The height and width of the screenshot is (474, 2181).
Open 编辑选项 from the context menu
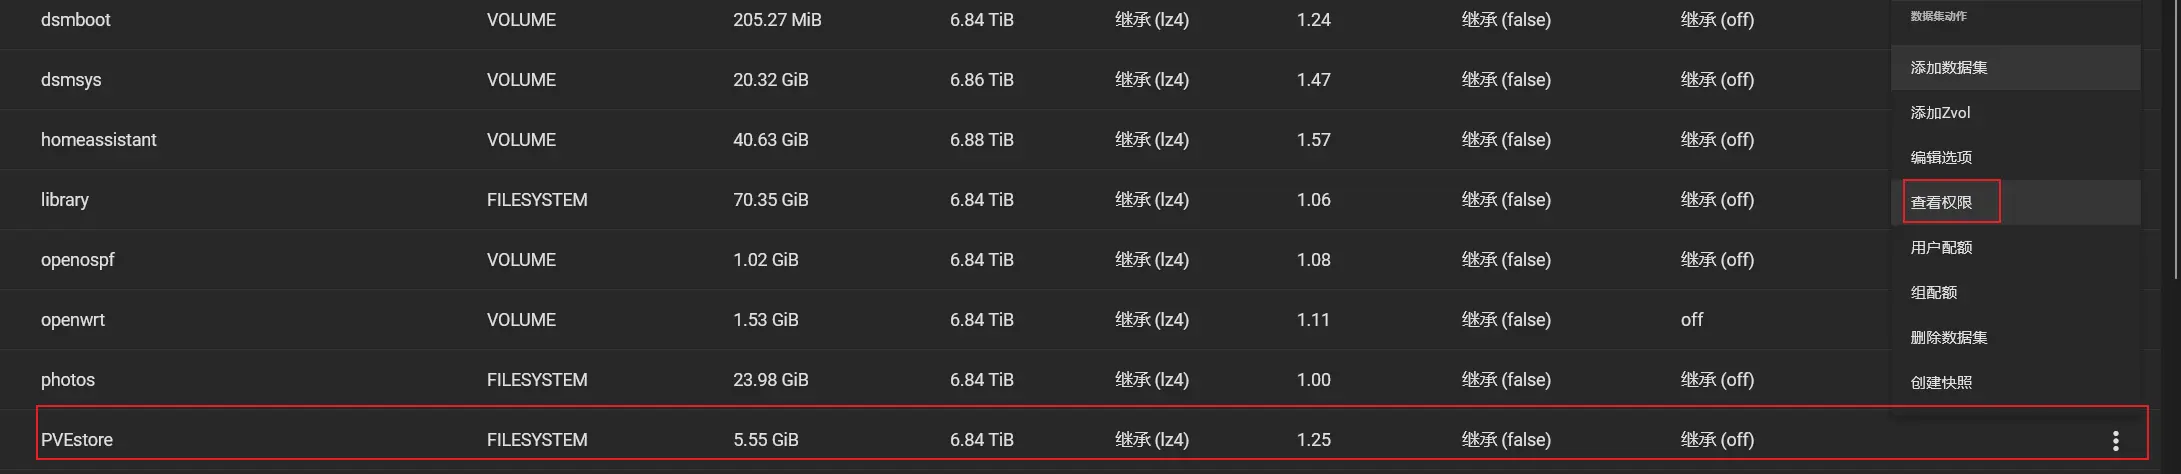tap(1940, 158)
